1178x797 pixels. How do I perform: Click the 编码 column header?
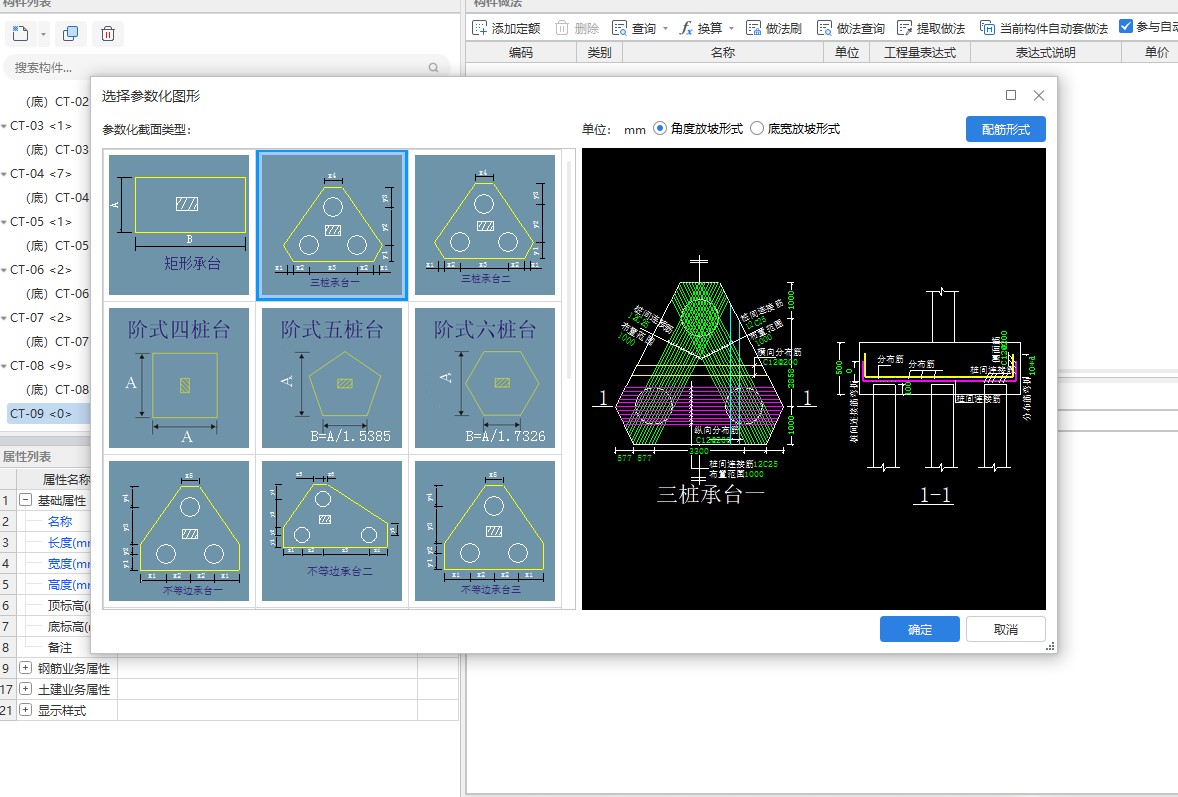[x=521, y=53]
